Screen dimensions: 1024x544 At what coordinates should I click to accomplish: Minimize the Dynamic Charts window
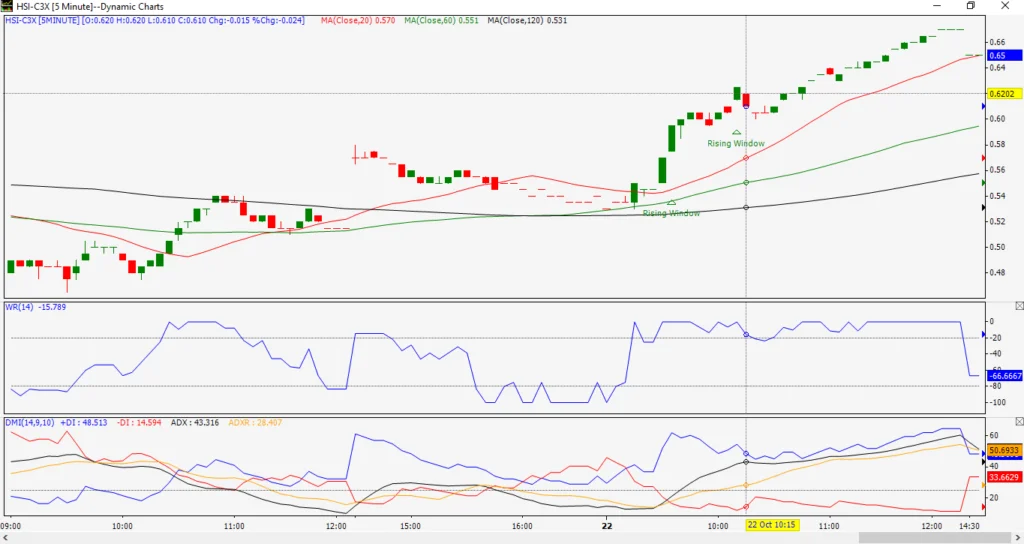(x=937, y=6)
